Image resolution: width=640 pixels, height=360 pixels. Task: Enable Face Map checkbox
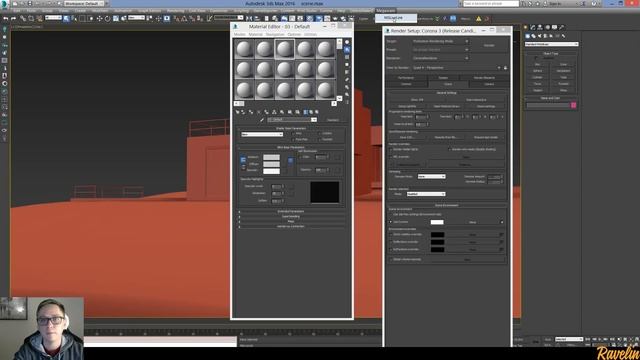point(293,140)
